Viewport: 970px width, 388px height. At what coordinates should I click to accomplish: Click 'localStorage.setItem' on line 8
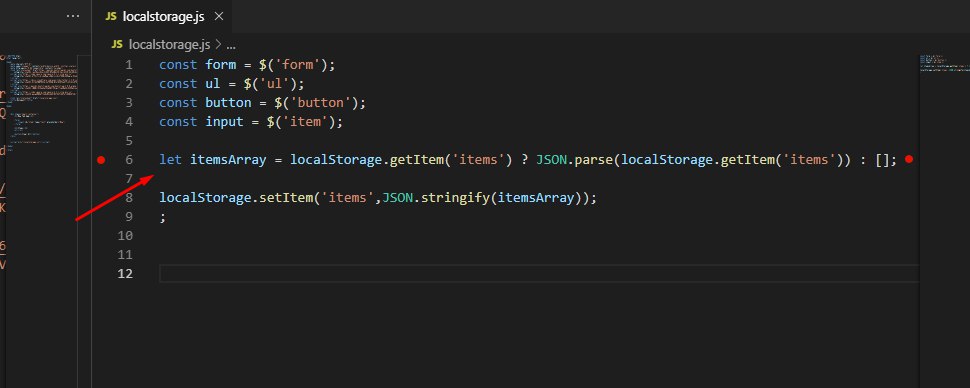click(x=236, y=198)
